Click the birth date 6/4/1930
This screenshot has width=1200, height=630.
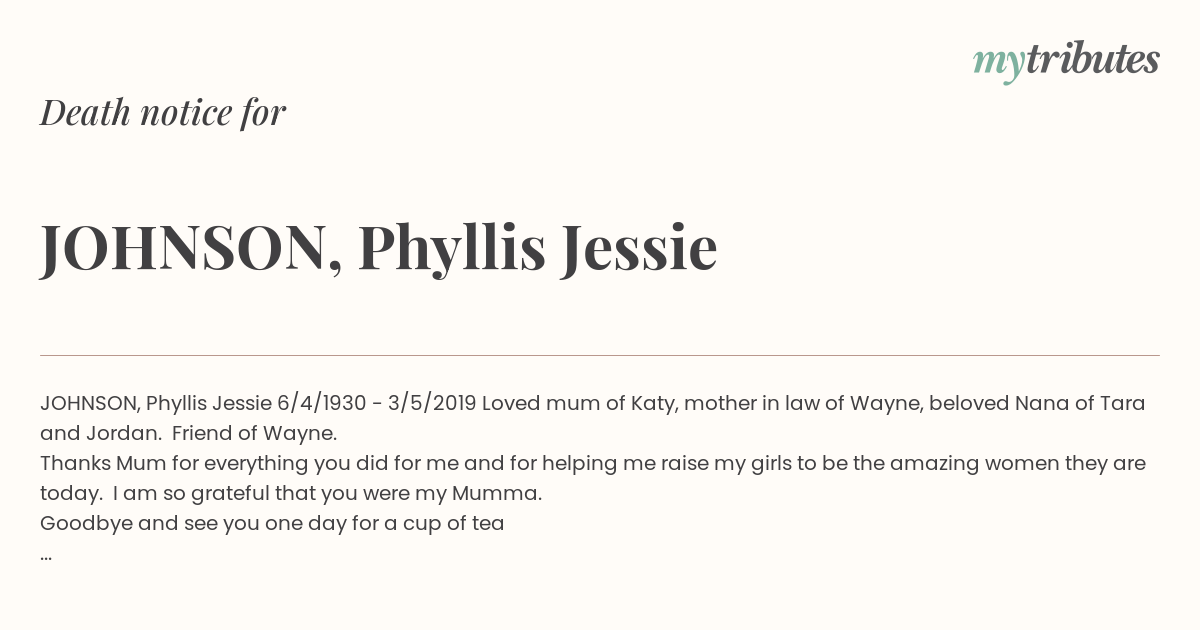pos(322,404)
